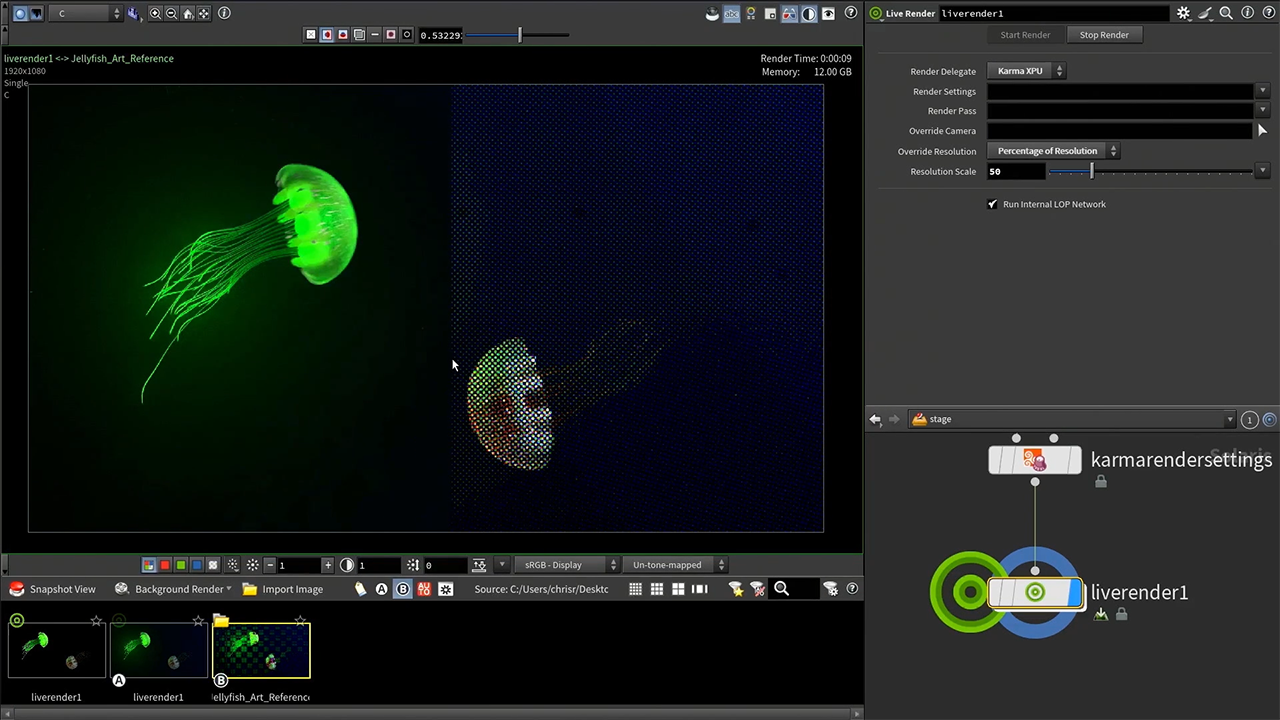
Task: Click the home view reset icon
Action: 188,14
